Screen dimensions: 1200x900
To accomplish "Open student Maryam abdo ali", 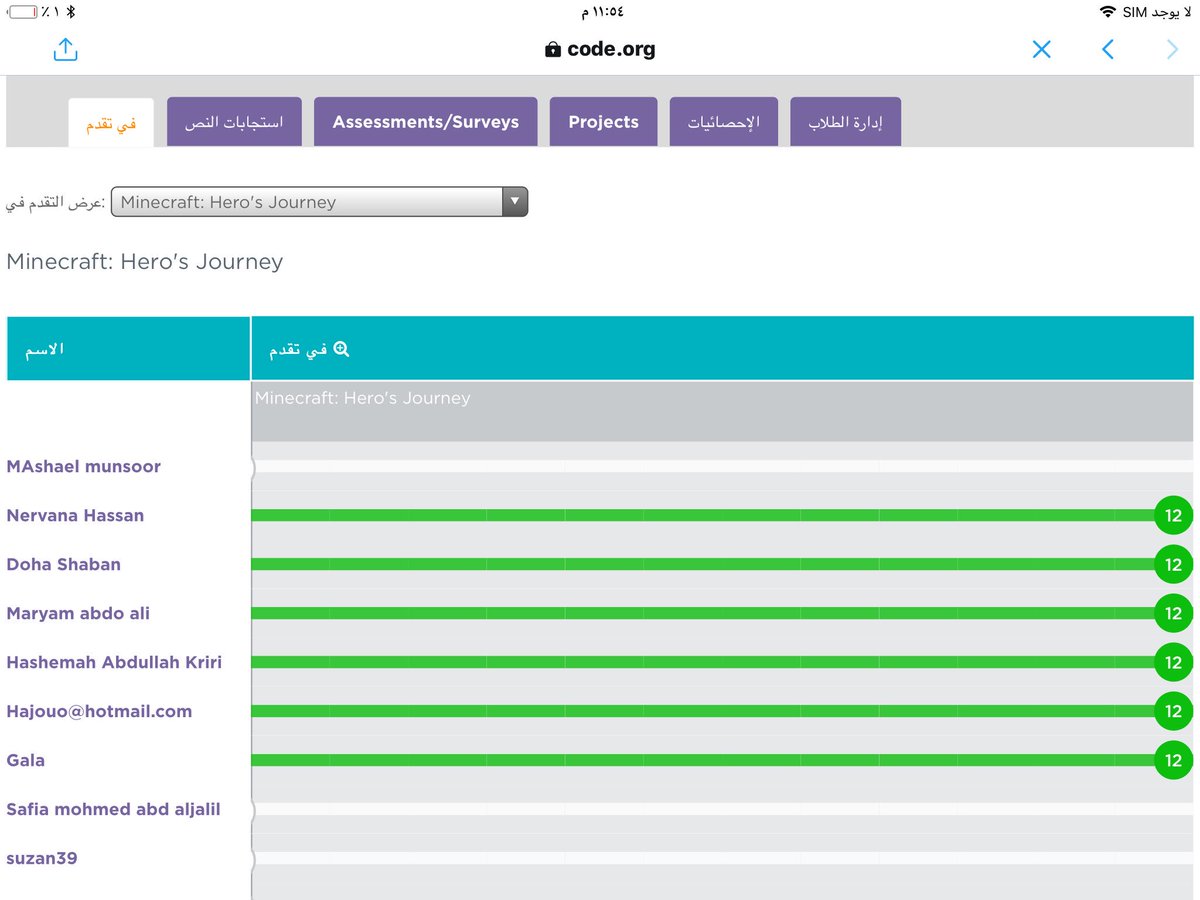I will tap(78, 613).
